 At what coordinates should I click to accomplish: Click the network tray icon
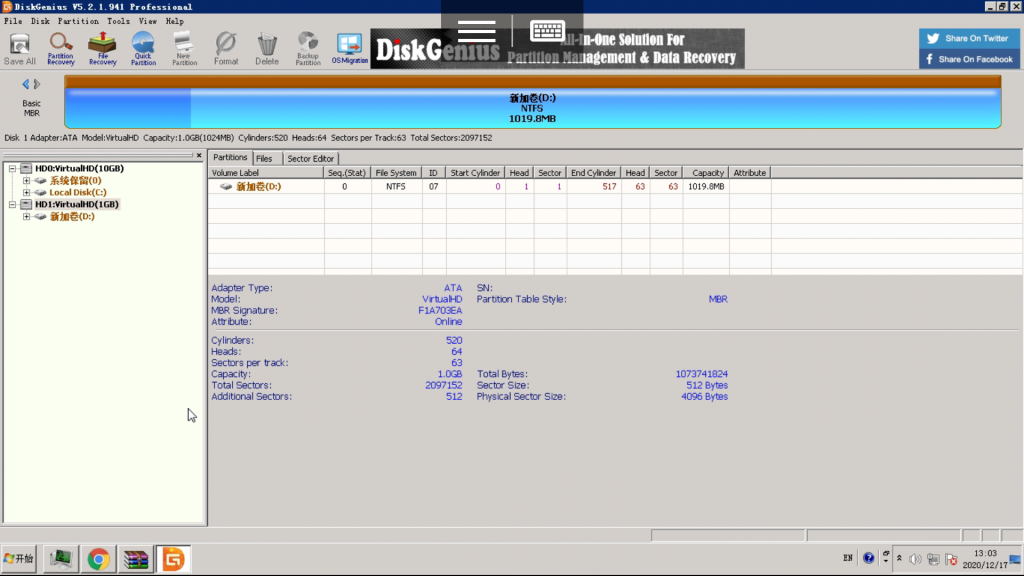click(x=933, y=559)
